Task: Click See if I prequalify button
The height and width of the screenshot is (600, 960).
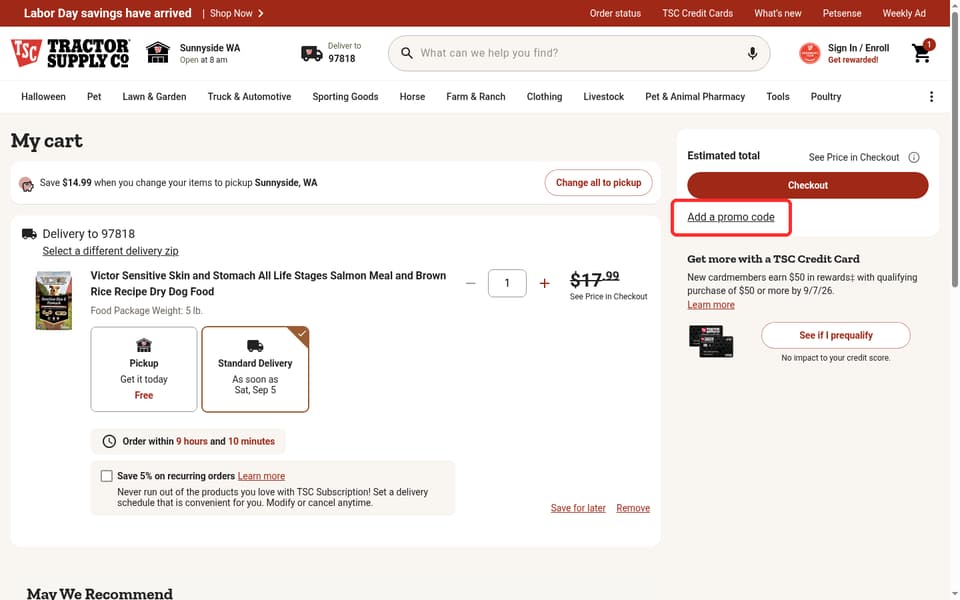Action: pos(836,335)
